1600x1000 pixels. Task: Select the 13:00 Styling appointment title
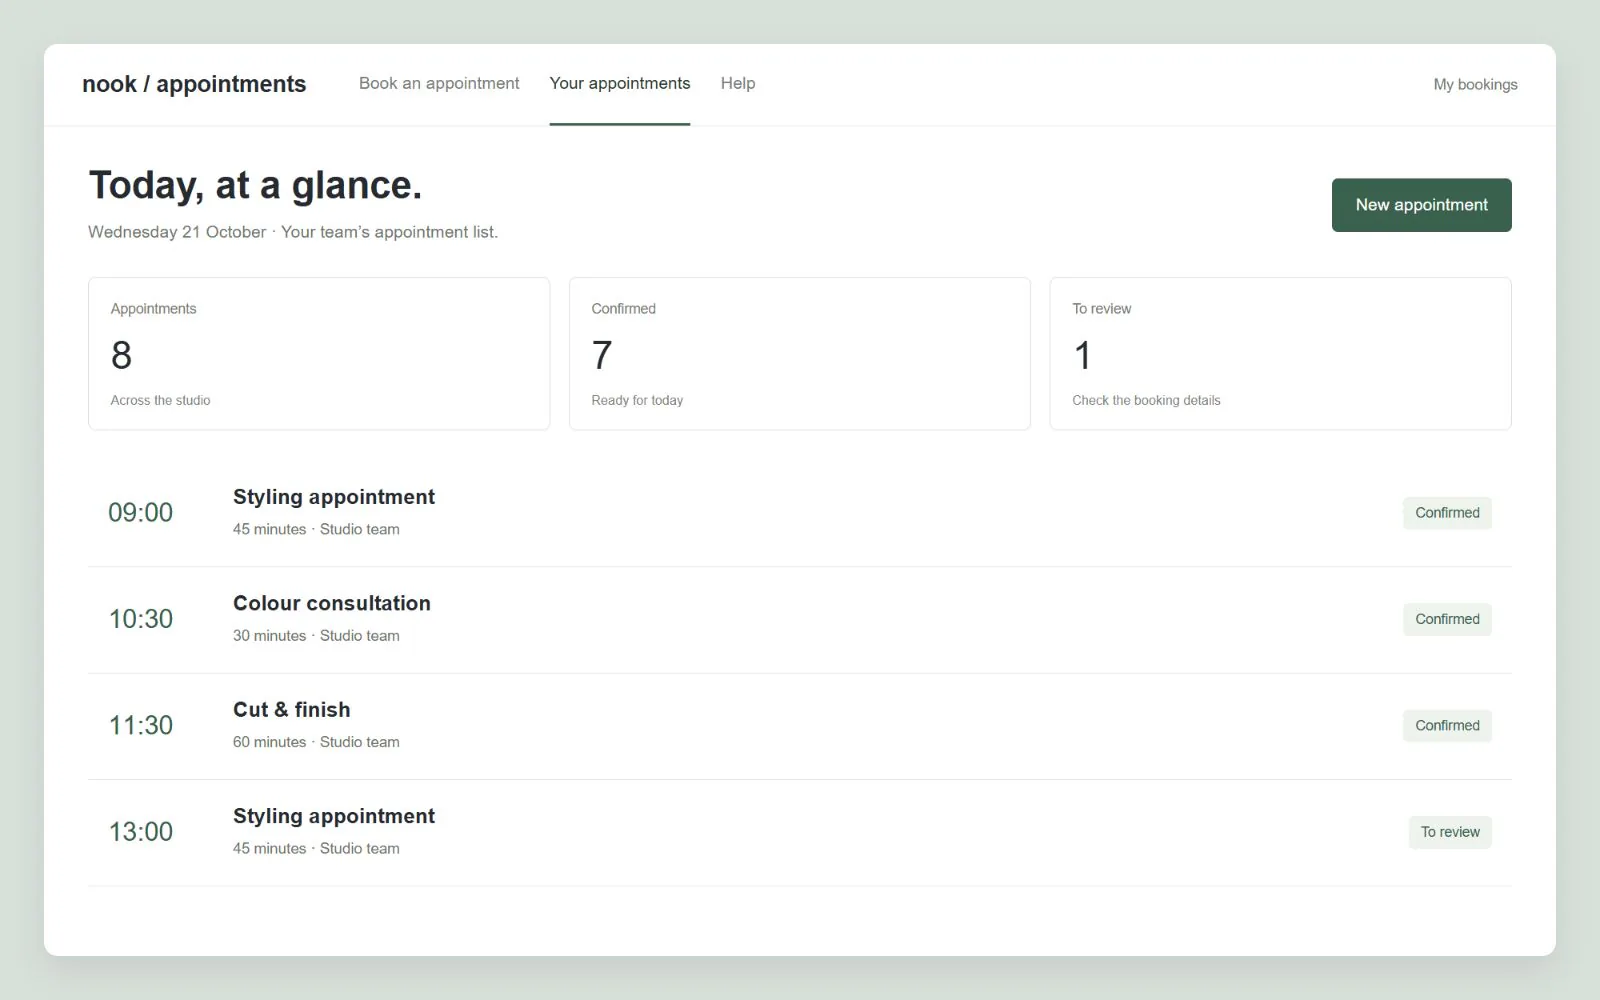tap(334, 816)
